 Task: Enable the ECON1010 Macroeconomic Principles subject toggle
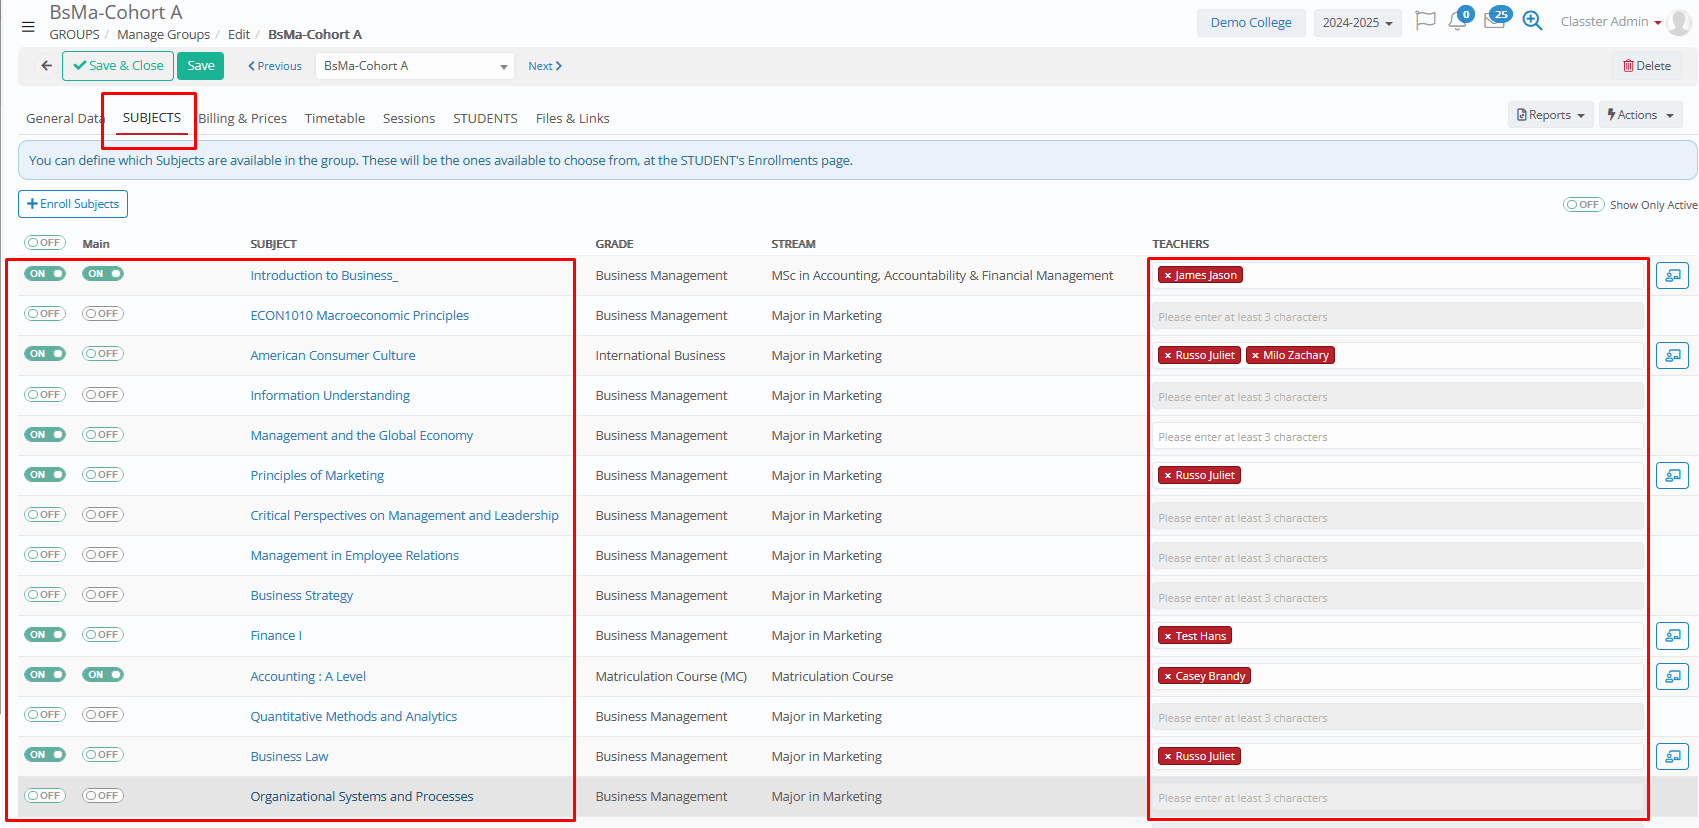[x=45, y=314]
